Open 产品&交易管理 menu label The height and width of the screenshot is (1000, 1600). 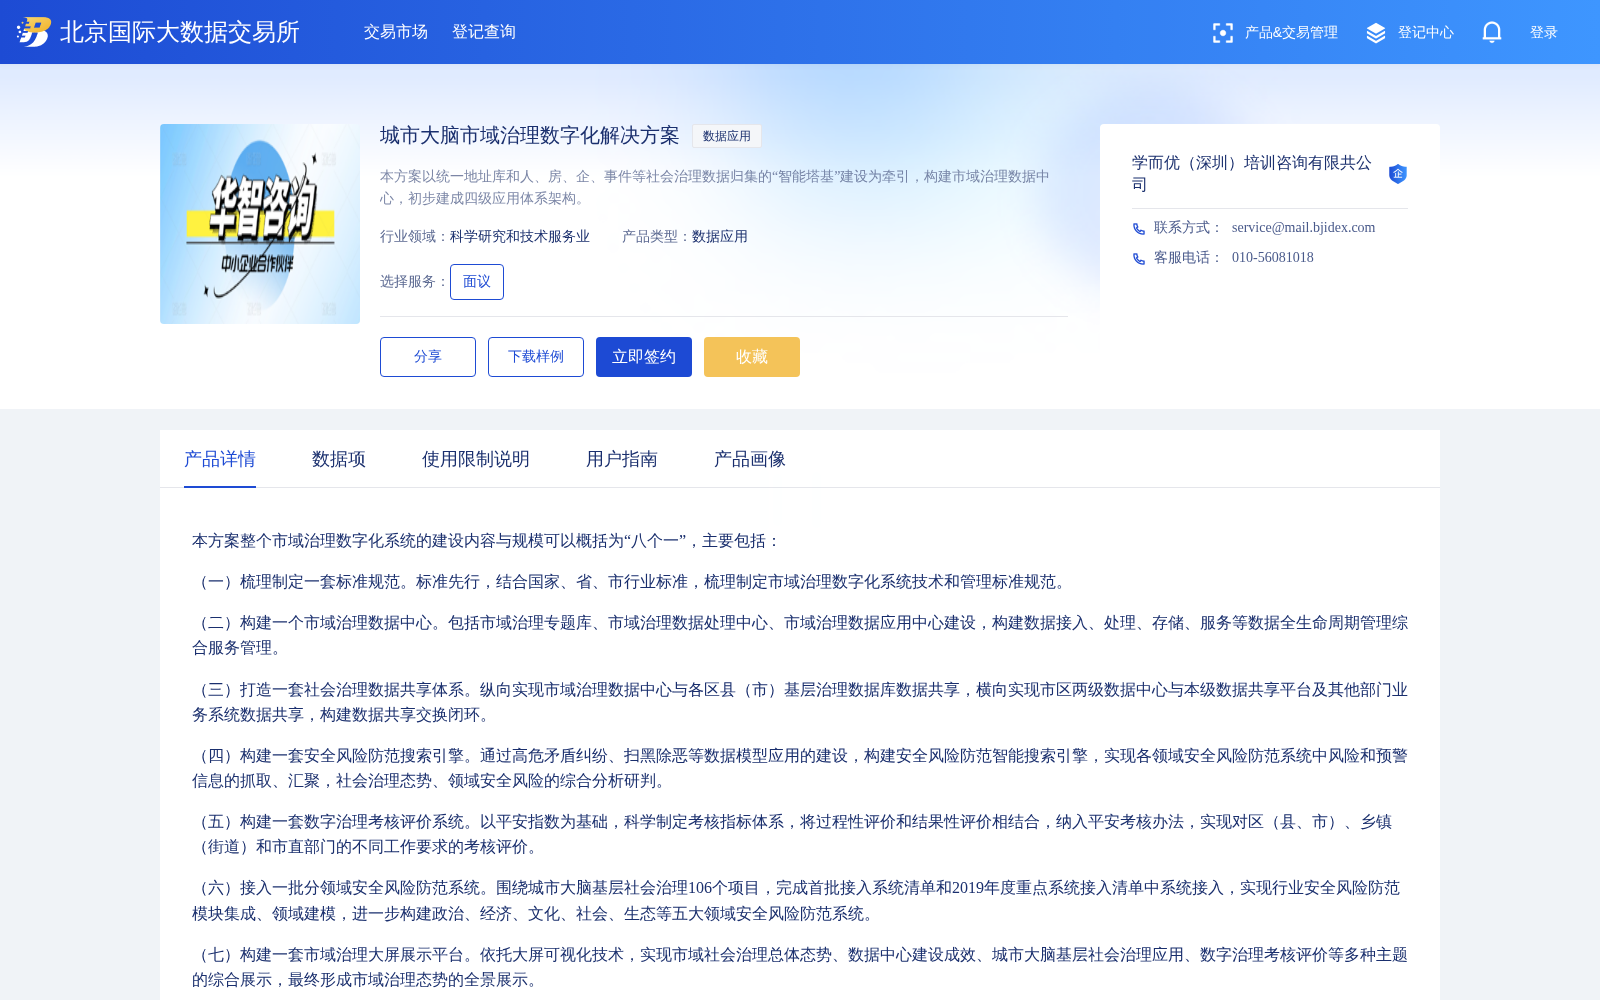point(1291,33)
